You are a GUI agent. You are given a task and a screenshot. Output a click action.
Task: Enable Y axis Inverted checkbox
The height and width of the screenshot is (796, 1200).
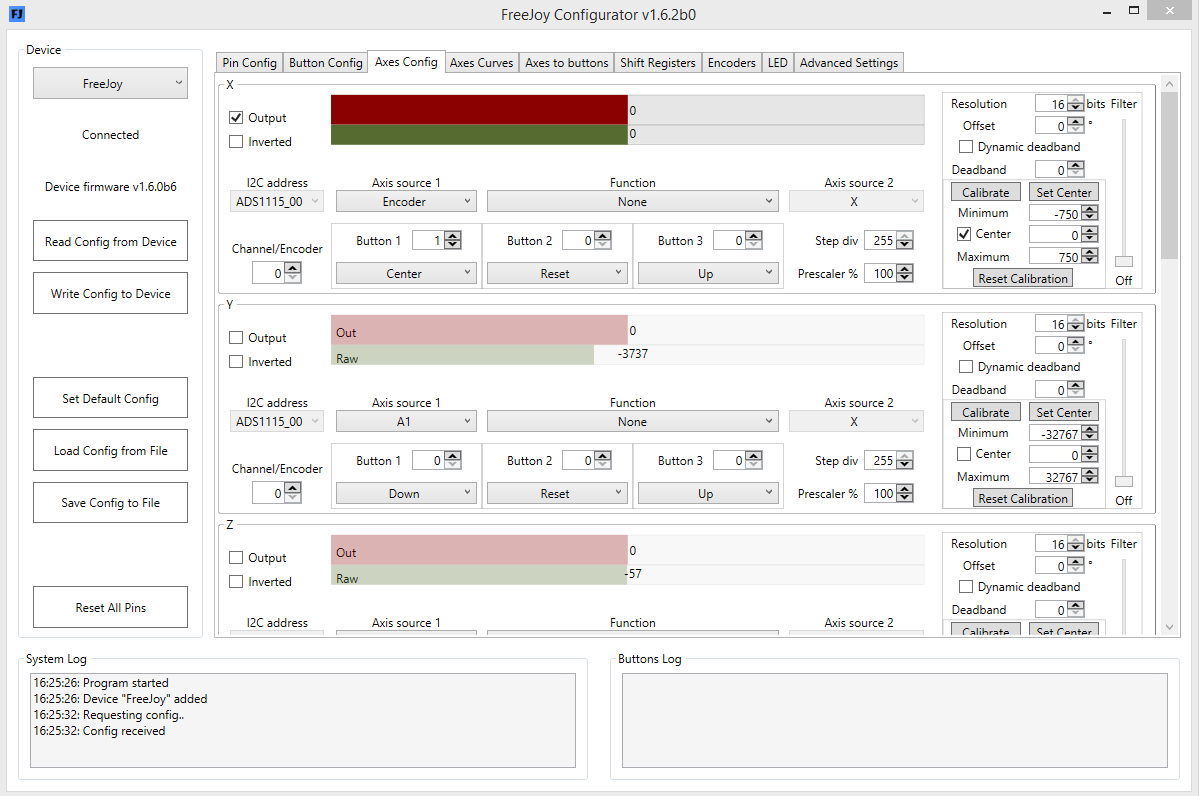(x=236, y=361)
